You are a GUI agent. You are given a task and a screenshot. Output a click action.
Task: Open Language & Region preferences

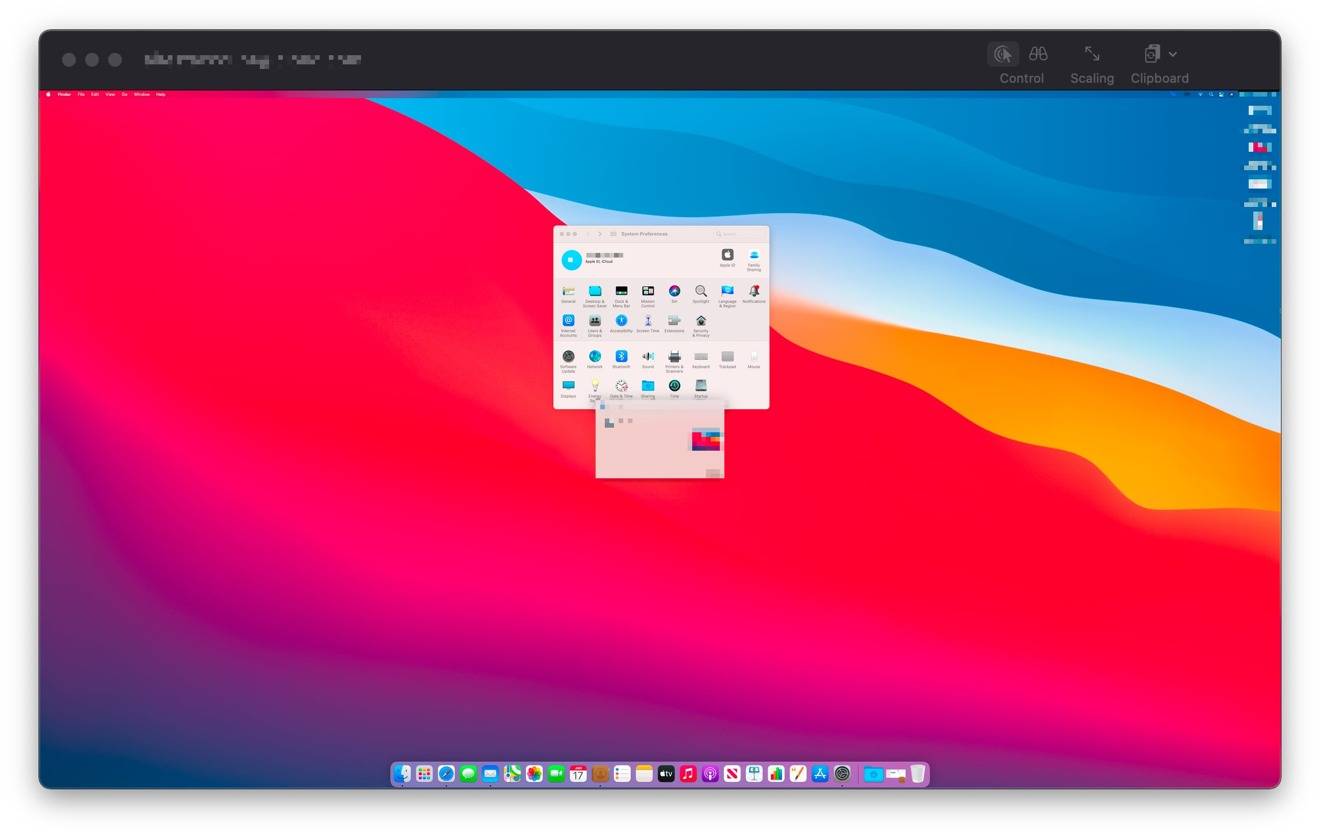click(x=727, y=295)
